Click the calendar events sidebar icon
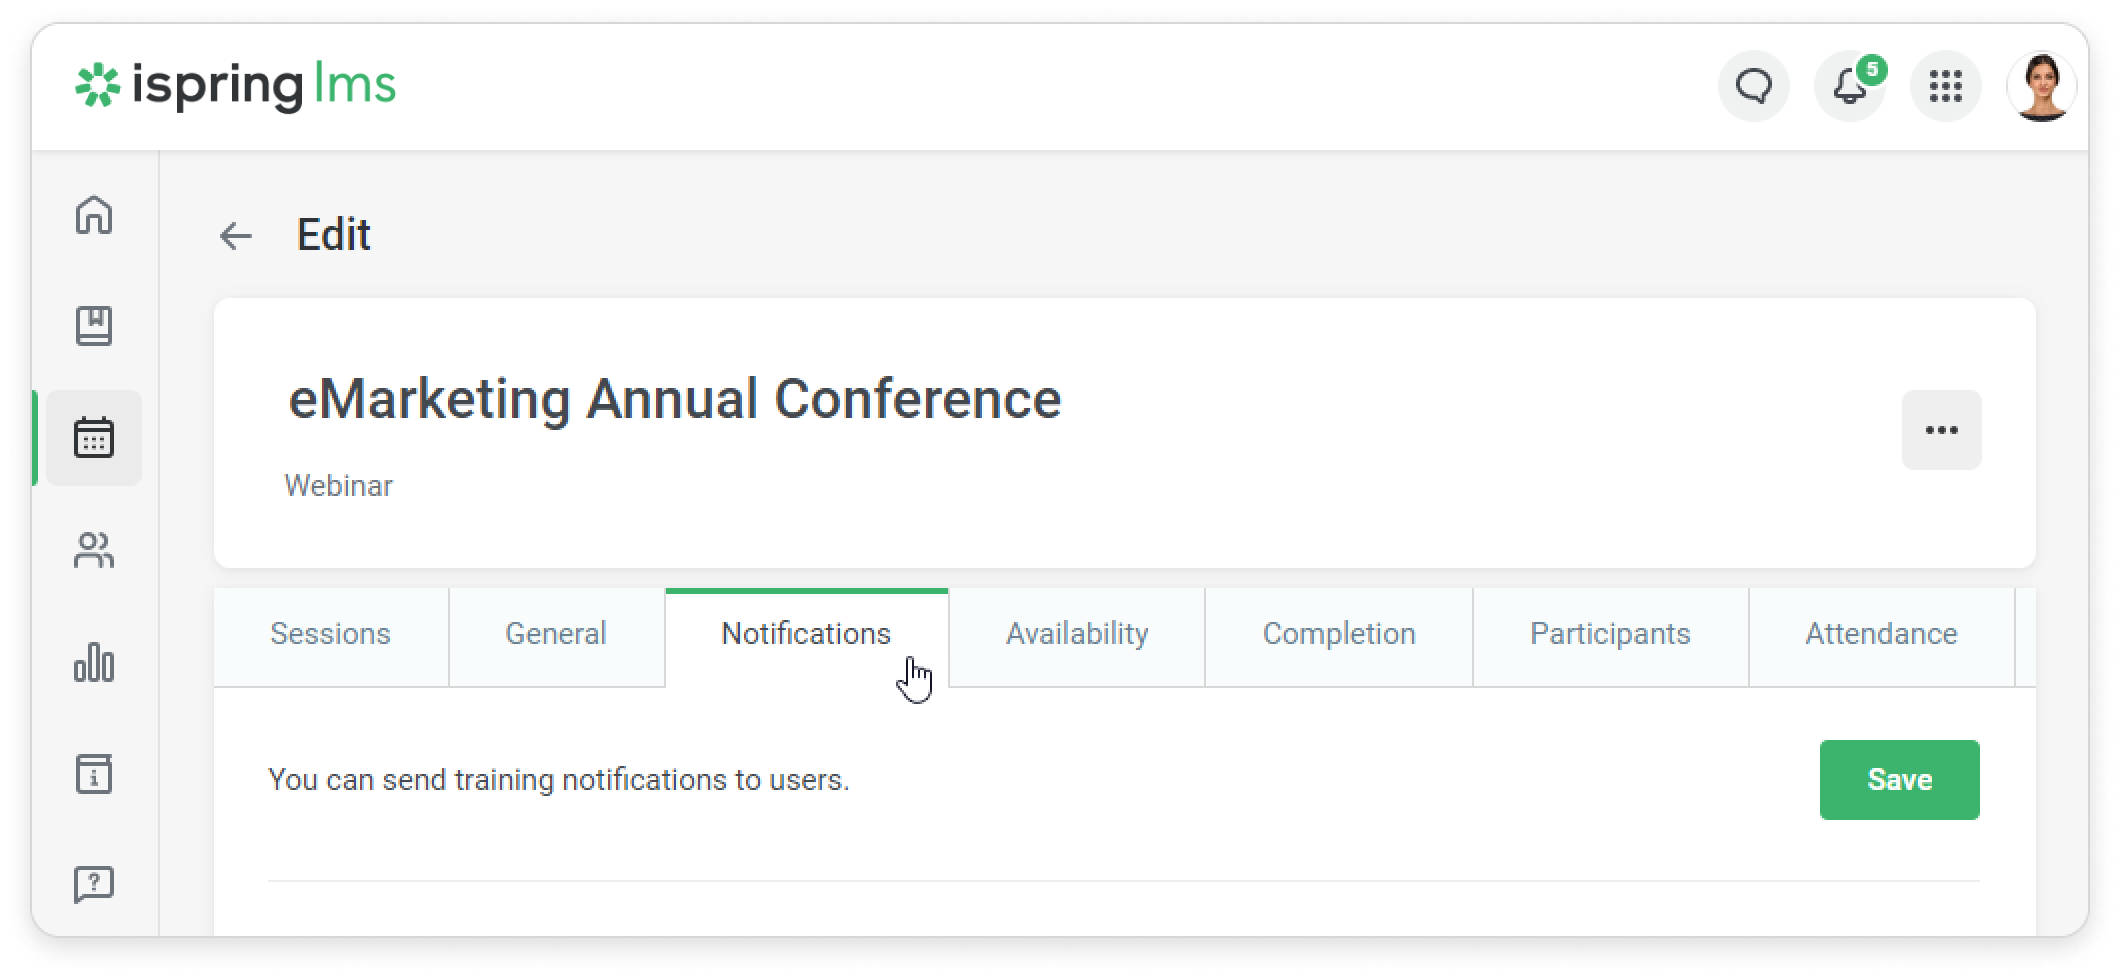2120x976 pixels. click(94, 438)
